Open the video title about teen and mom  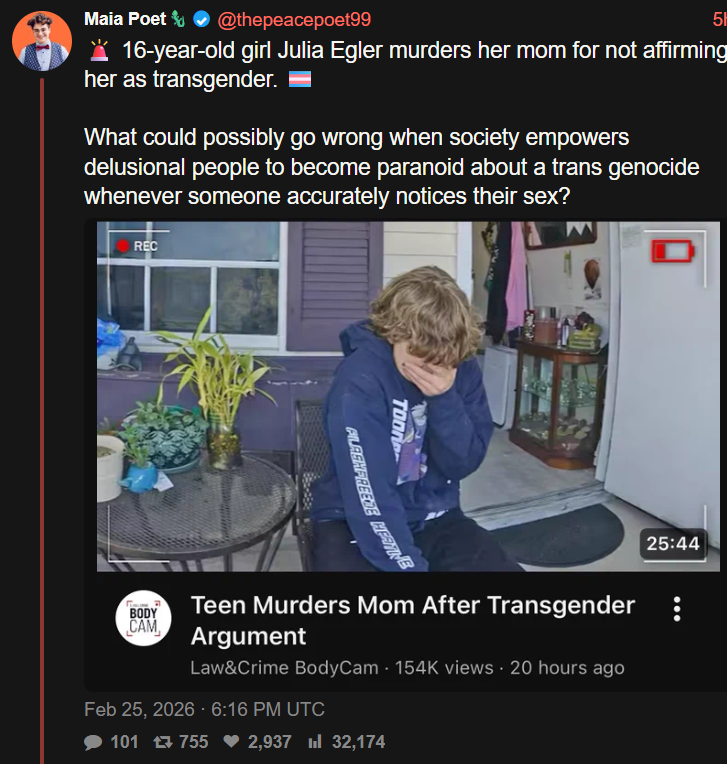[413, 620]
